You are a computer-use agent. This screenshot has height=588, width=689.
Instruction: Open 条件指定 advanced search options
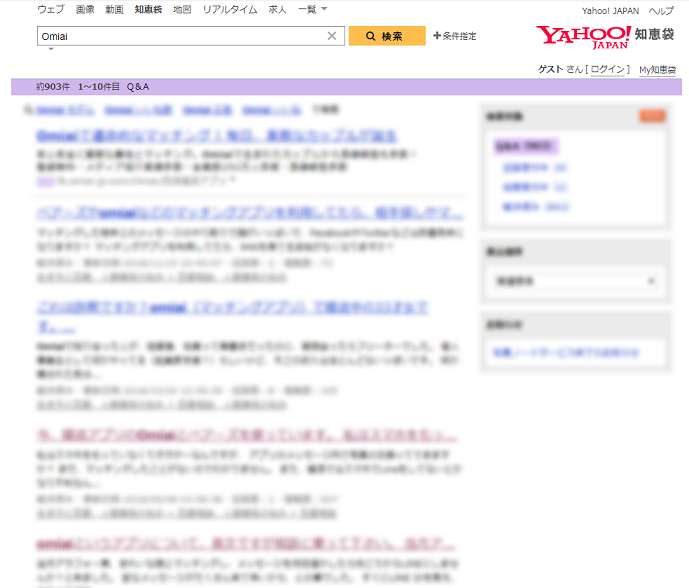455,36
